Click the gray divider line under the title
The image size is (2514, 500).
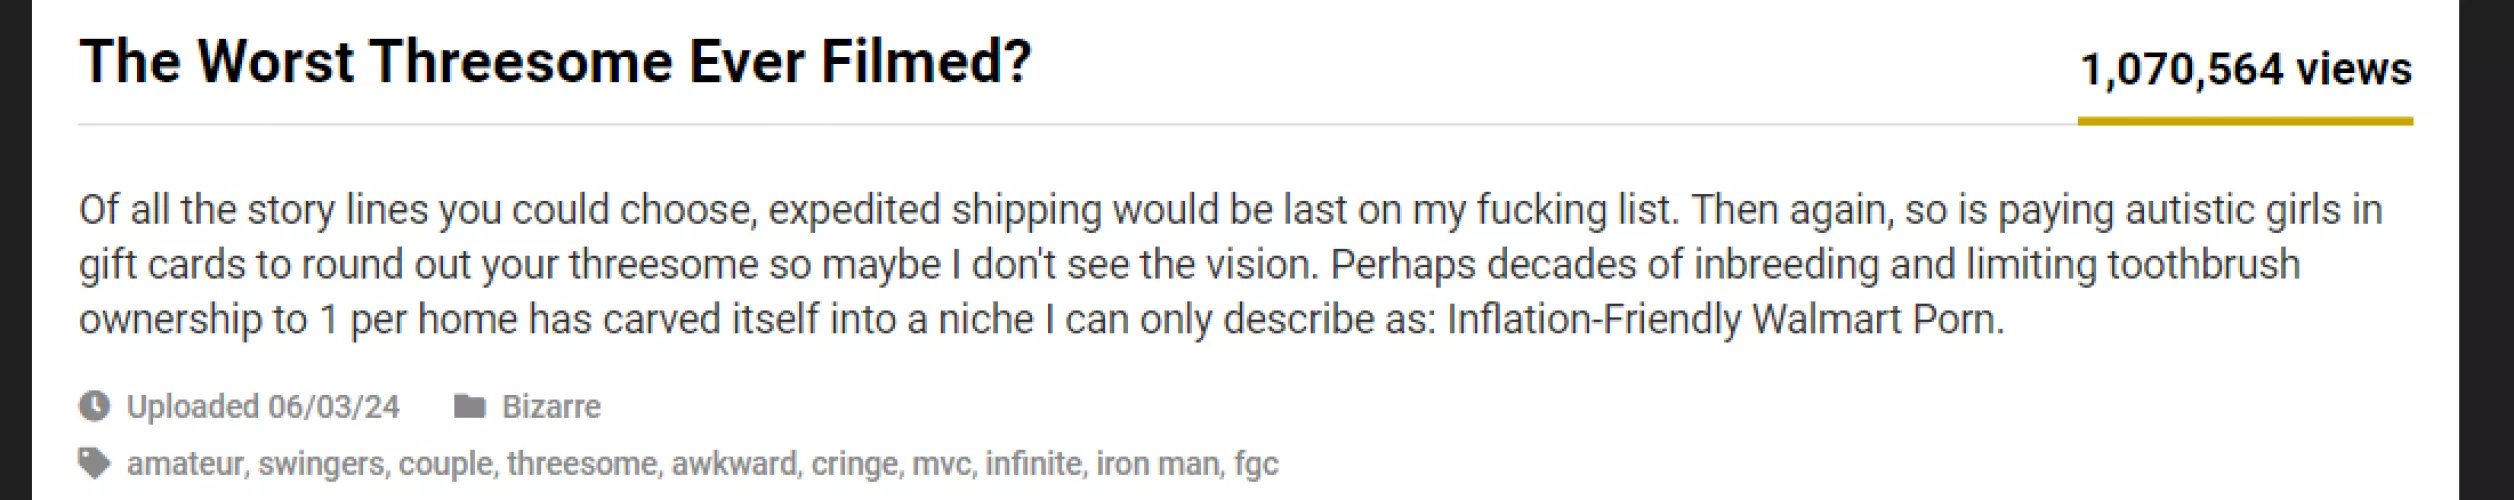click(1000, 125)
